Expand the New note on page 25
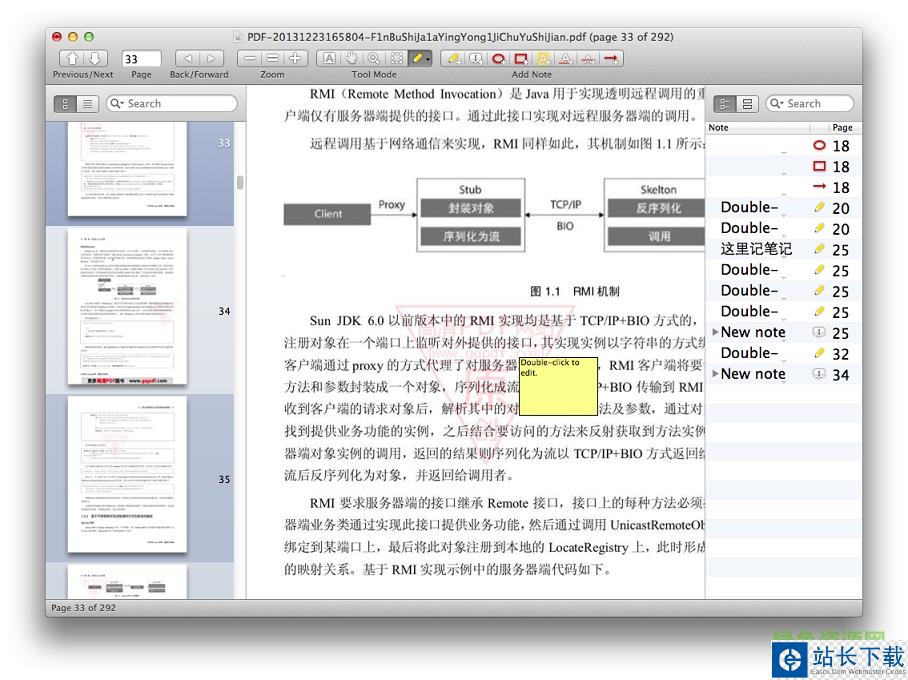This screenshot has height=680, width=908. [x=715, y=333]
